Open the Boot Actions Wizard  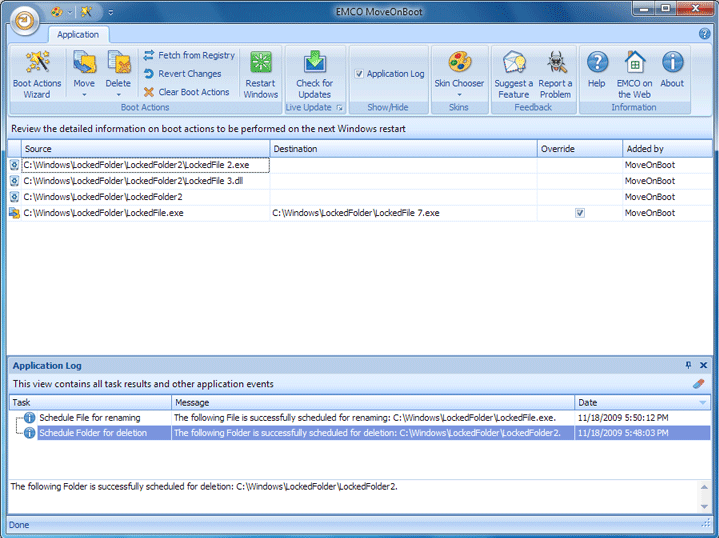click(x=37, y=74)
